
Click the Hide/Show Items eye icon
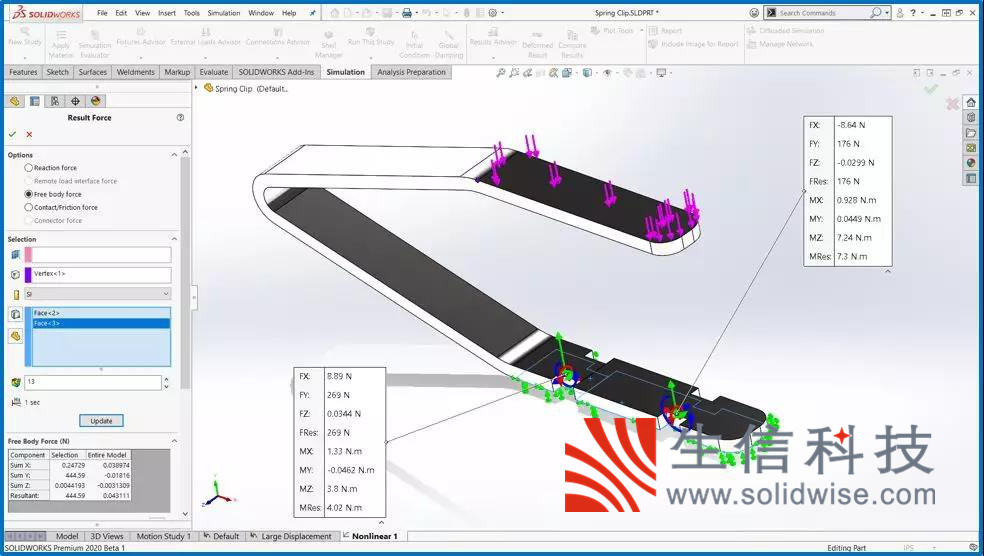pos(607,73)
